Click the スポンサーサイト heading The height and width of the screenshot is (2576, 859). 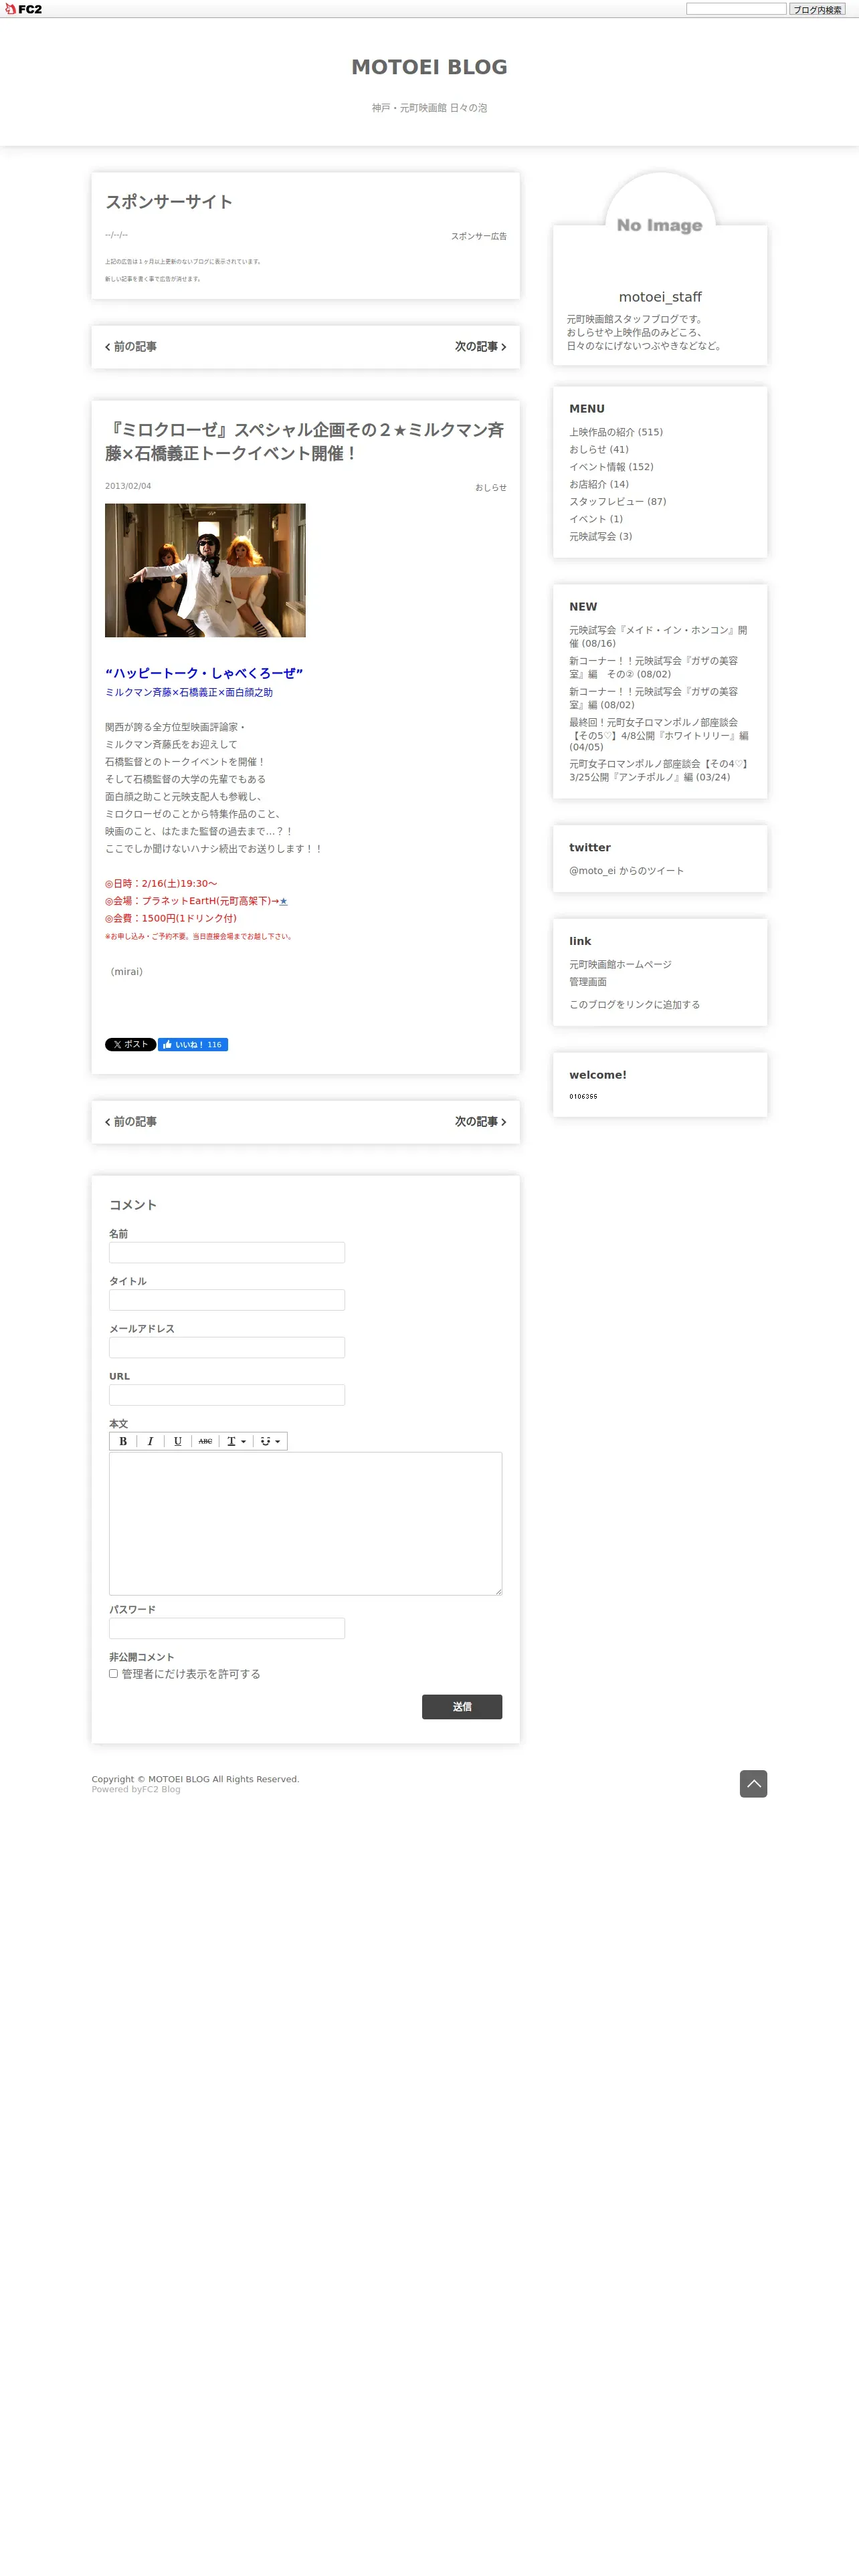169,202
